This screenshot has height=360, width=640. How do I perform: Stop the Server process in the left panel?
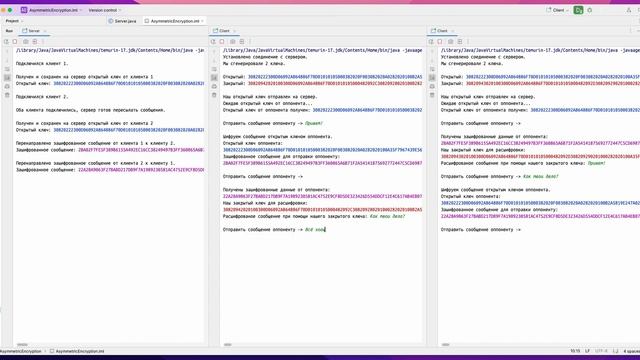15,42
